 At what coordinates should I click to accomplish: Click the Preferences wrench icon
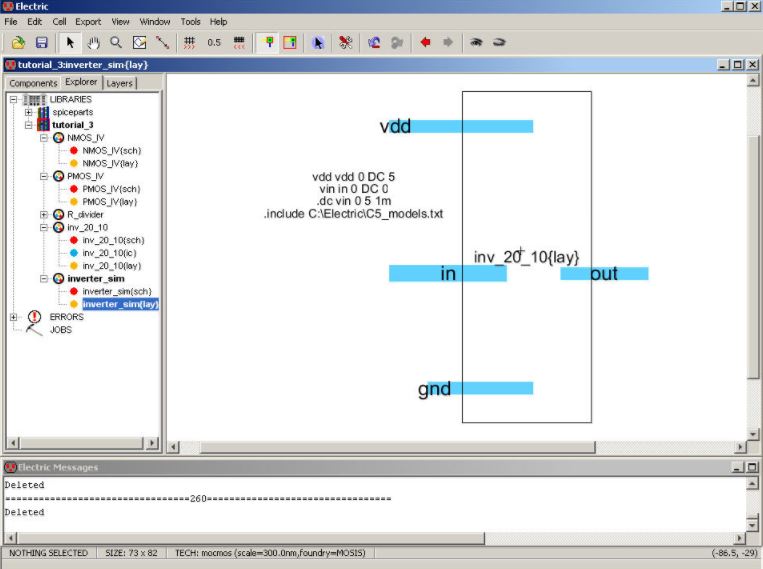(345, 42)
